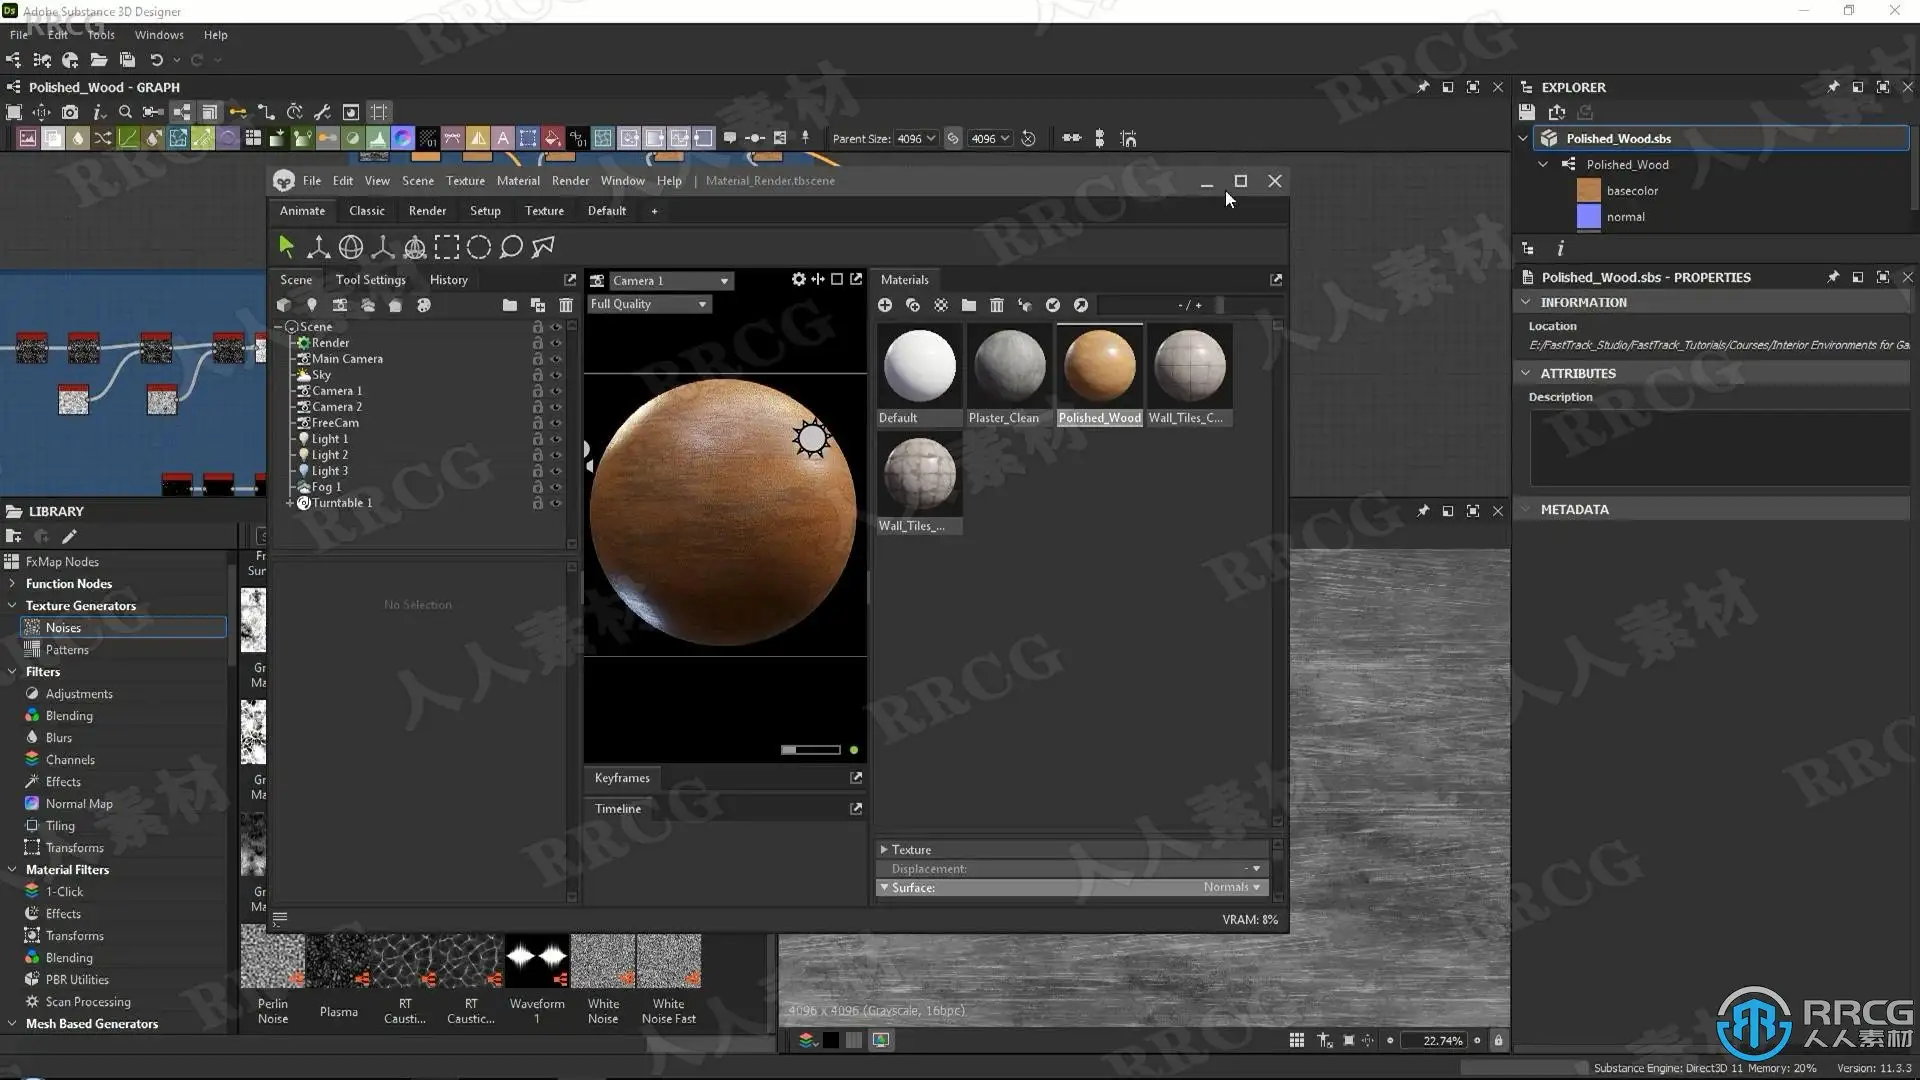Select Patterns category in Library
This screenshot has height=1080, width=1920.
(67, 650)
